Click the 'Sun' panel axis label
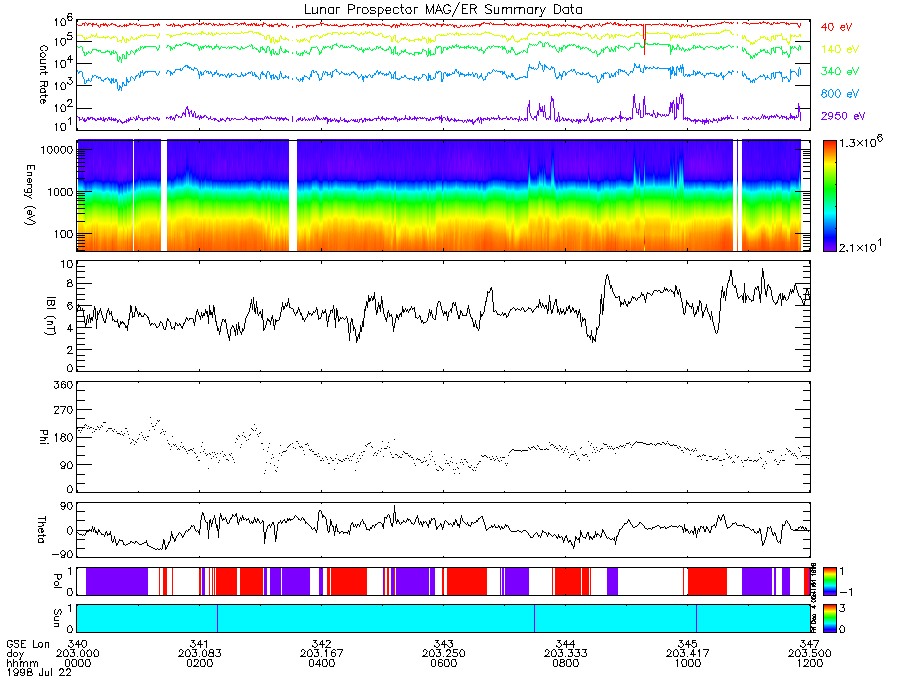 pos(57,618)
